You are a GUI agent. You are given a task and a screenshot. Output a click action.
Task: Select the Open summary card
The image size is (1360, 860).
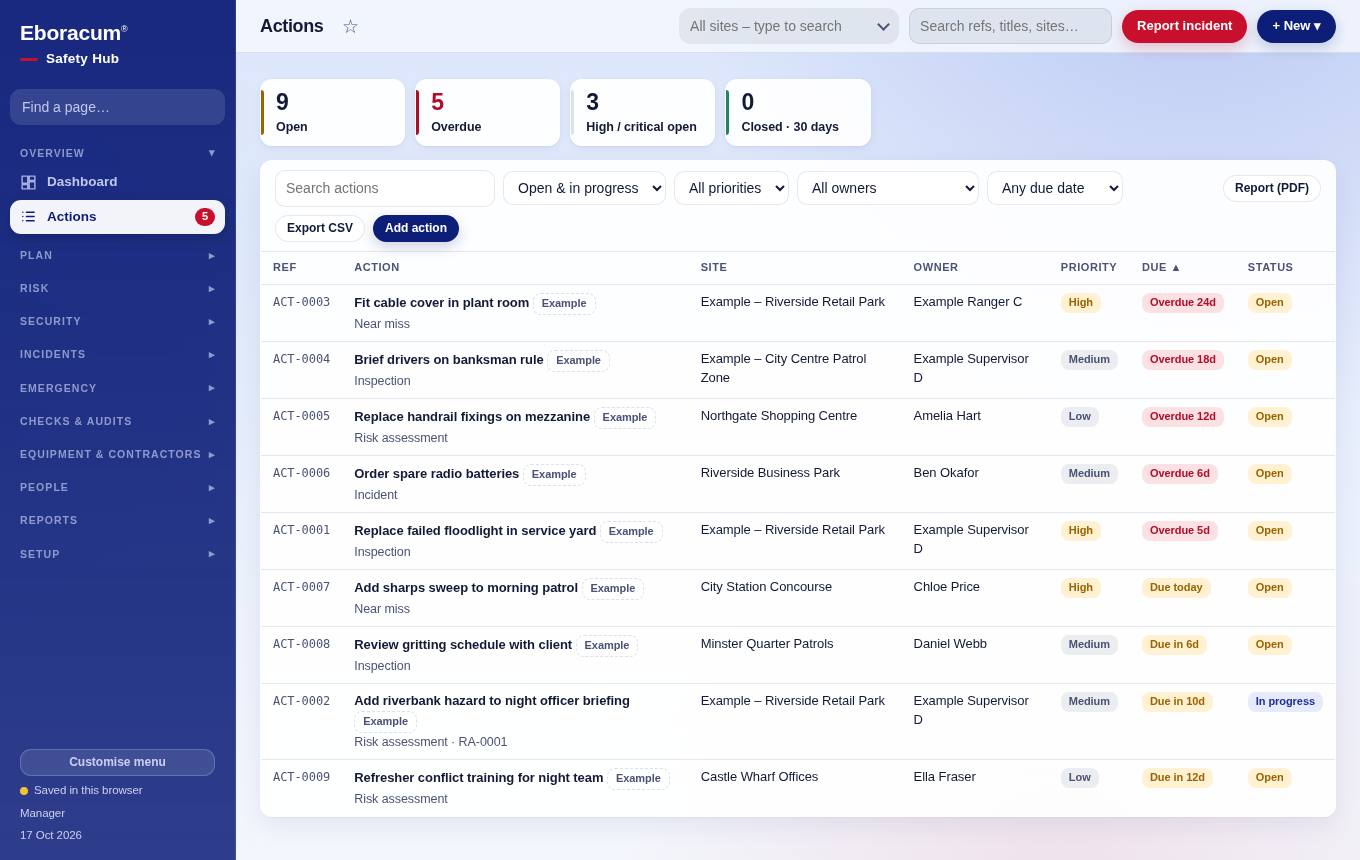pos(333,113)
